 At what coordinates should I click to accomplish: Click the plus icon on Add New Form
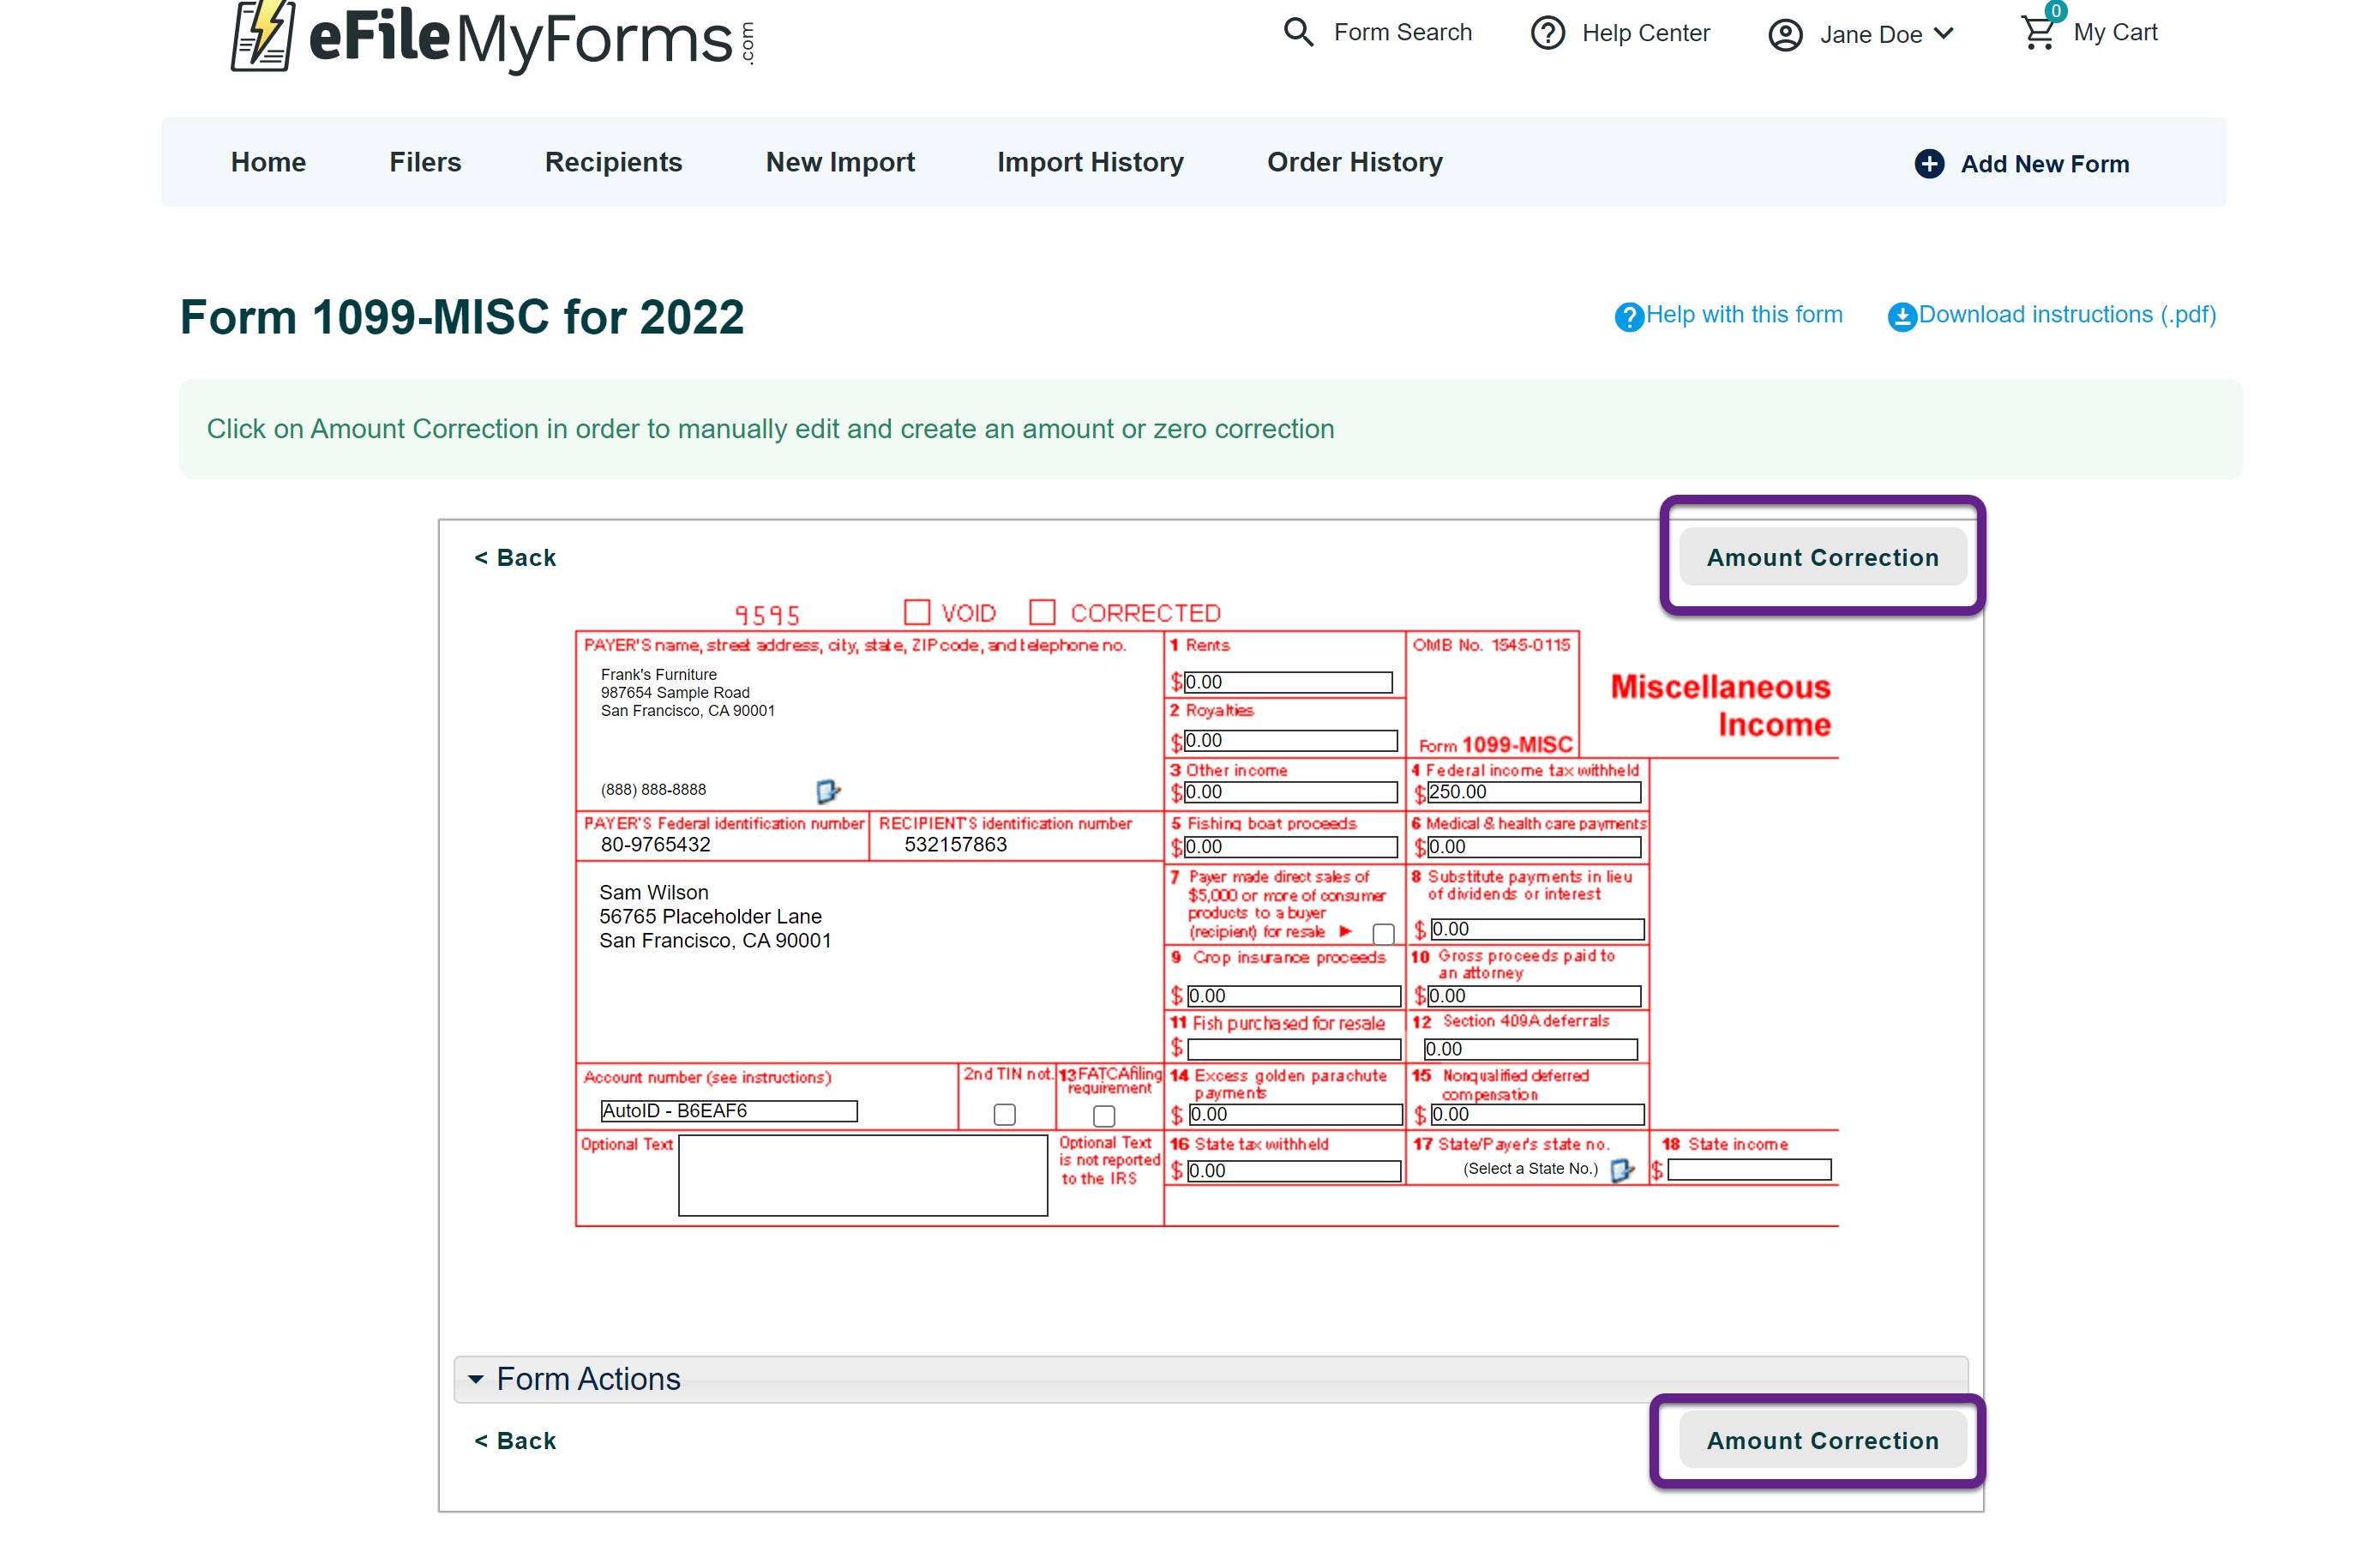point(1929,163)
